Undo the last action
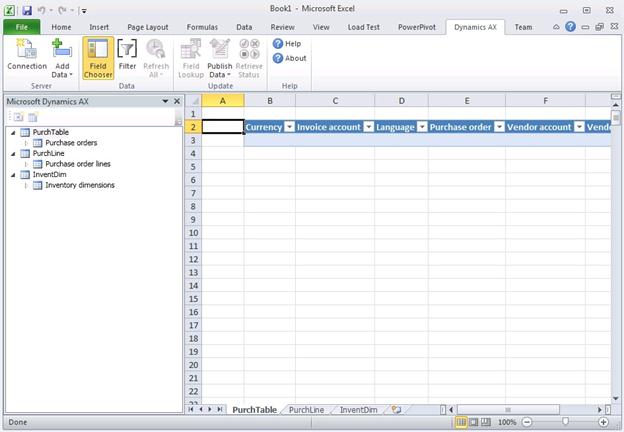 coord(41,10)
